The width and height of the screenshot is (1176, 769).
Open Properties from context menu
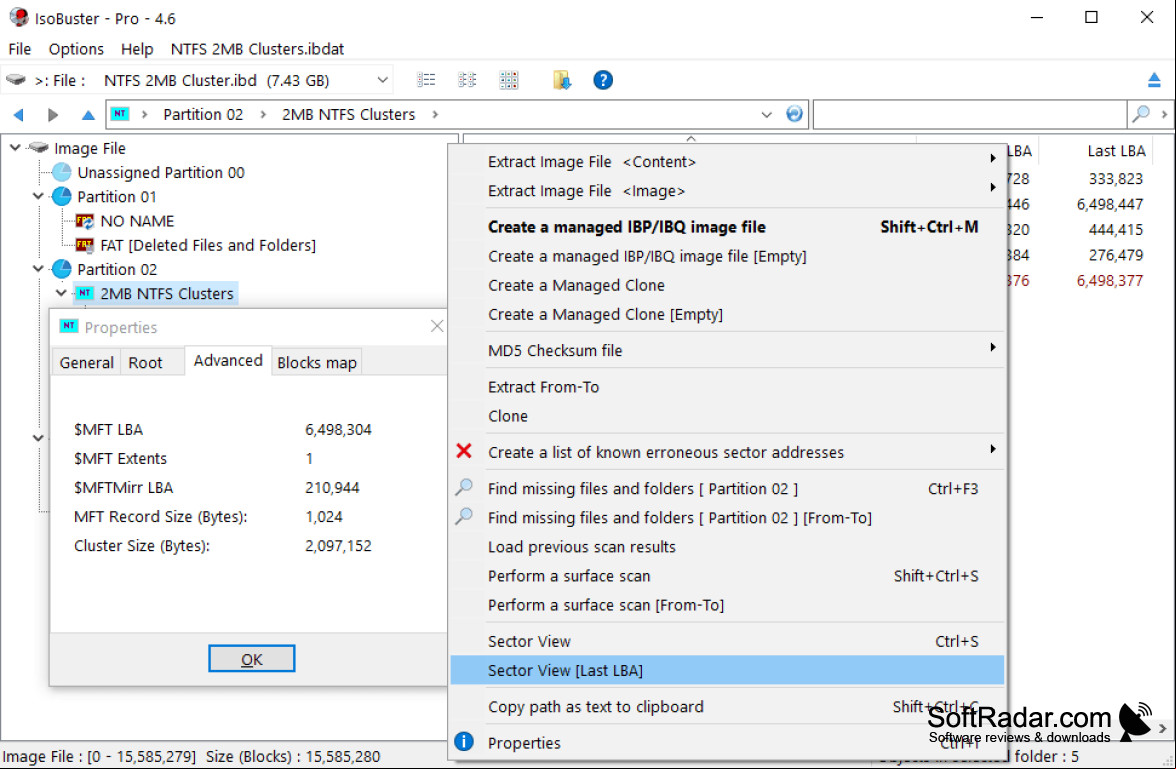point(727,742)
